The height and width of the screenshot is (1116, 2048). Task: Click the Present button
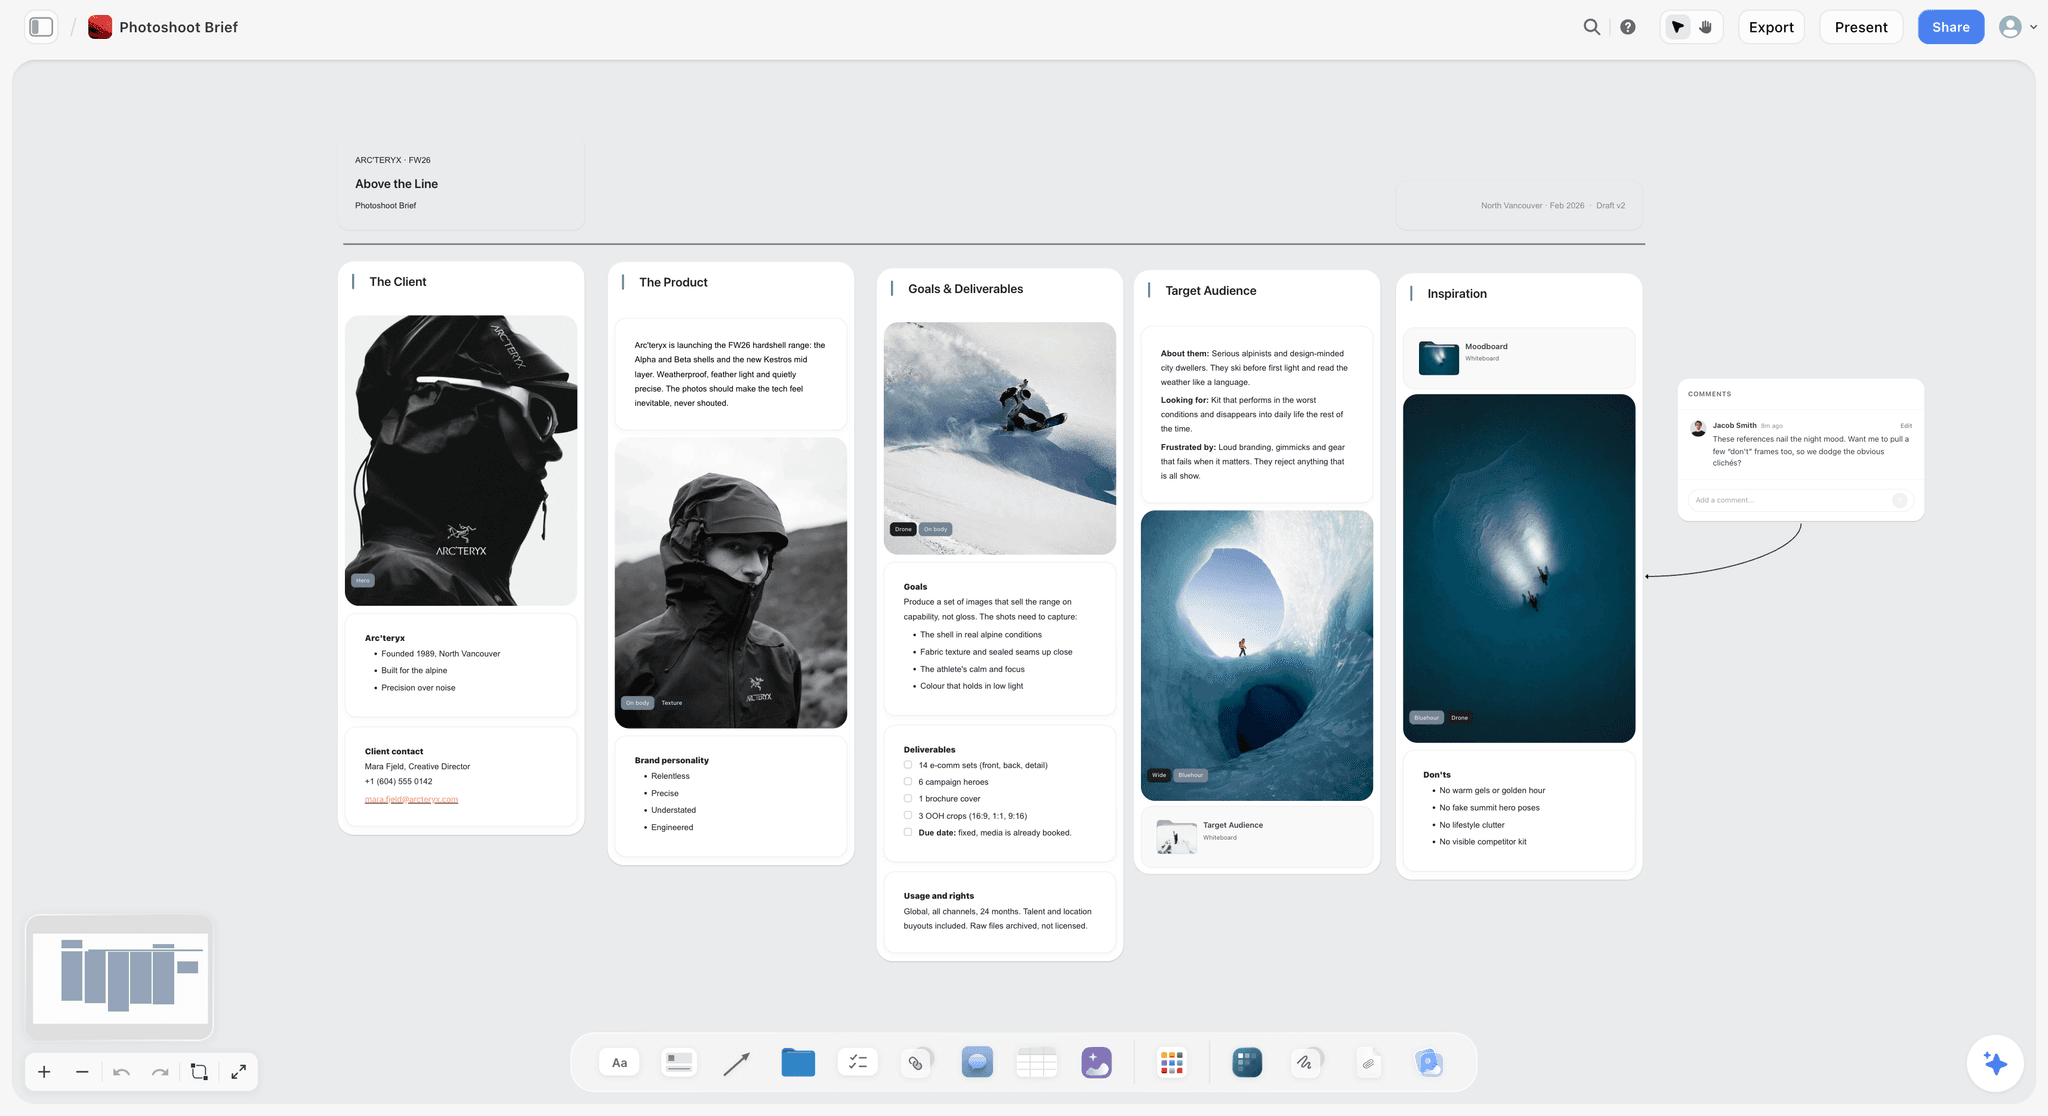click(x=1861, y=27)
